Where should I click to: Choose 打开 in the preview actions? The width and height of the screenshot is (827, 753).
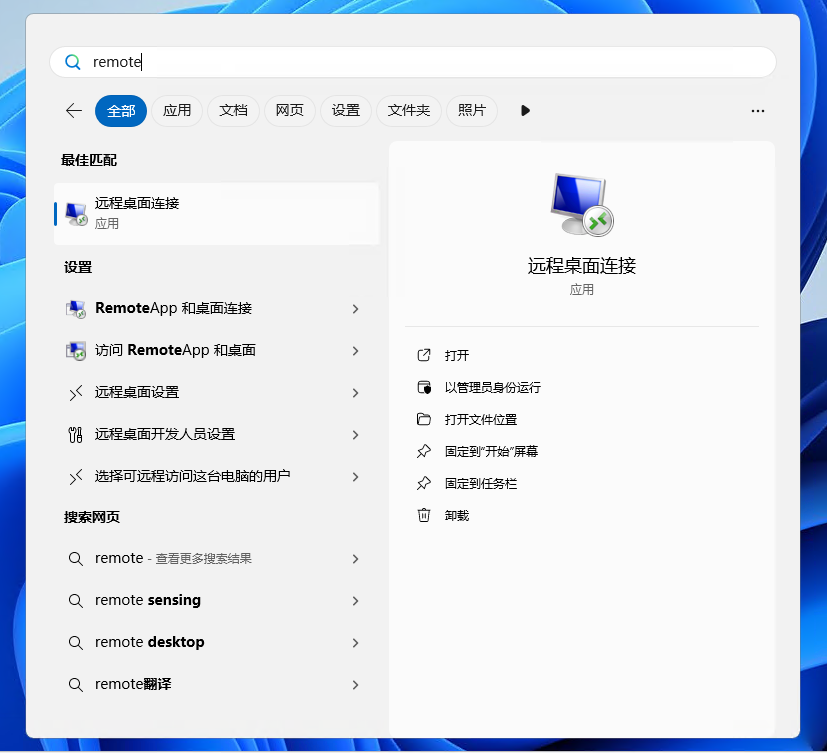[x=457, y=356]
